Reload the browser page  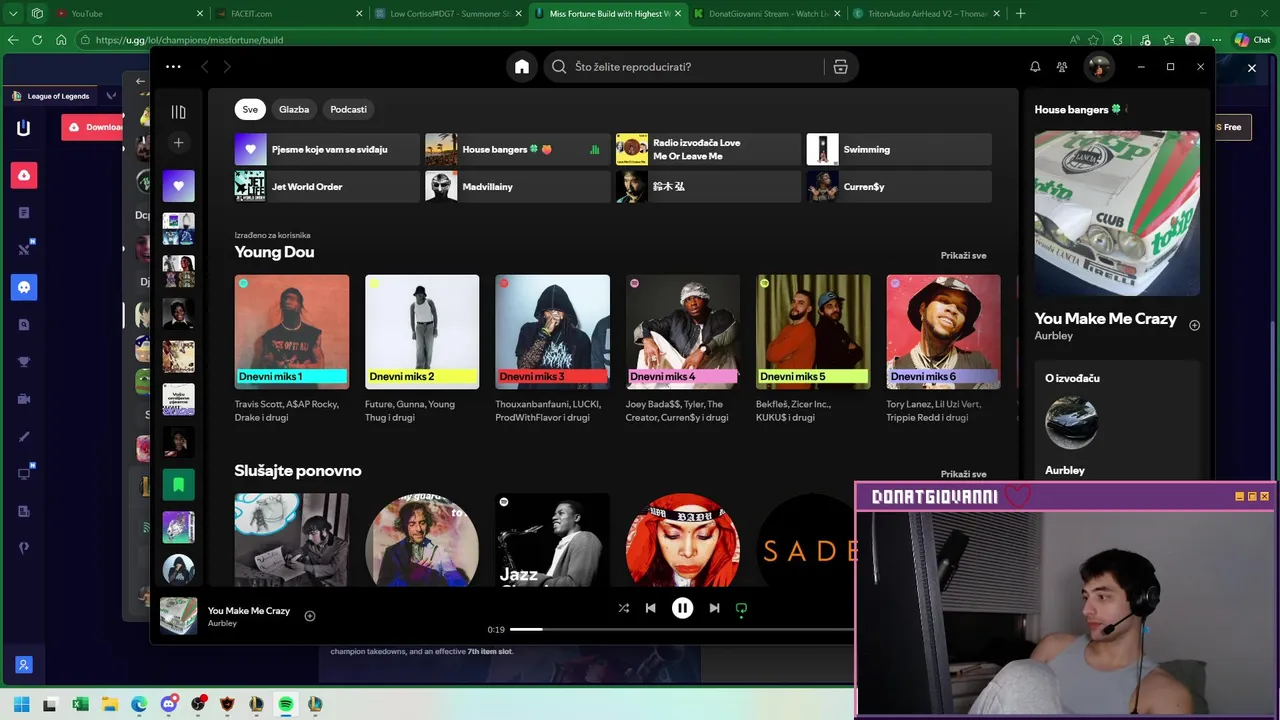[37, 40]
